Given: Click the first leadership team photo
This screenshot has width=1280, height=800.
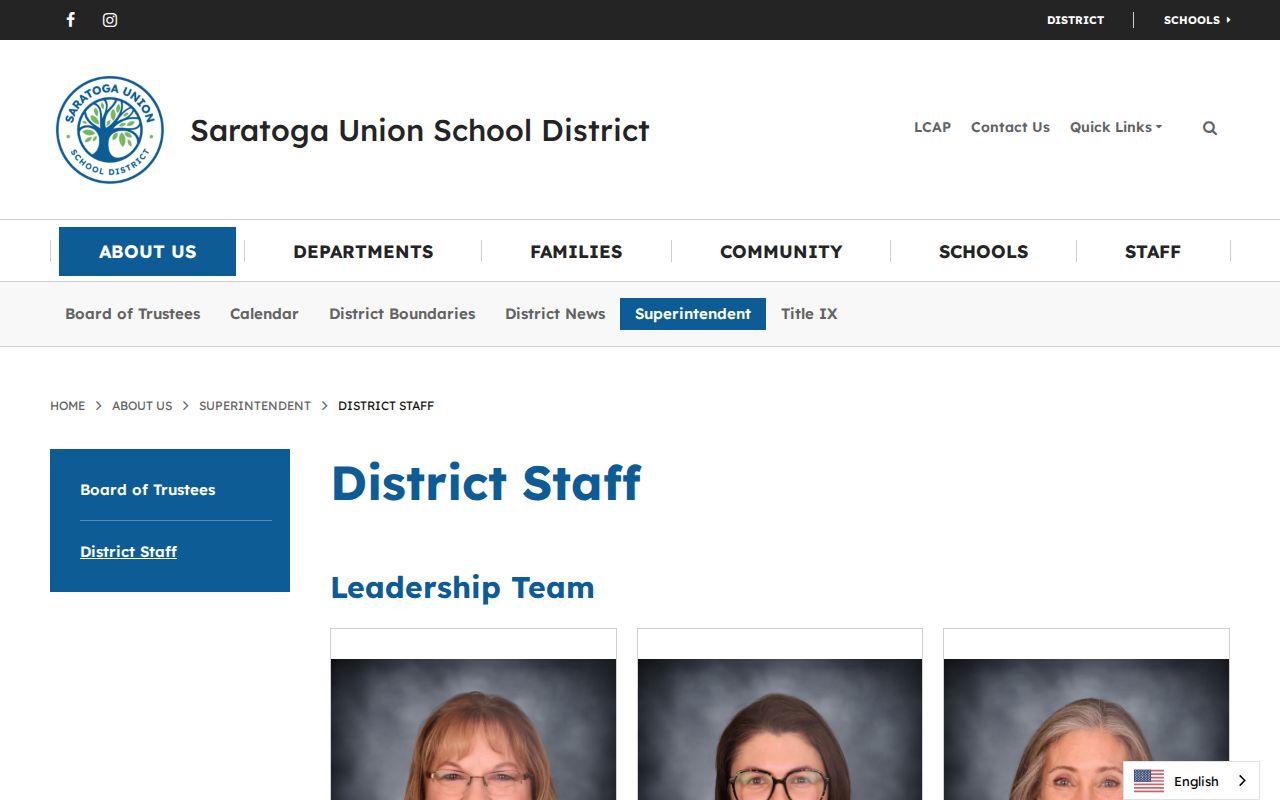Looking at the screenshot, I should coord(473,729).
